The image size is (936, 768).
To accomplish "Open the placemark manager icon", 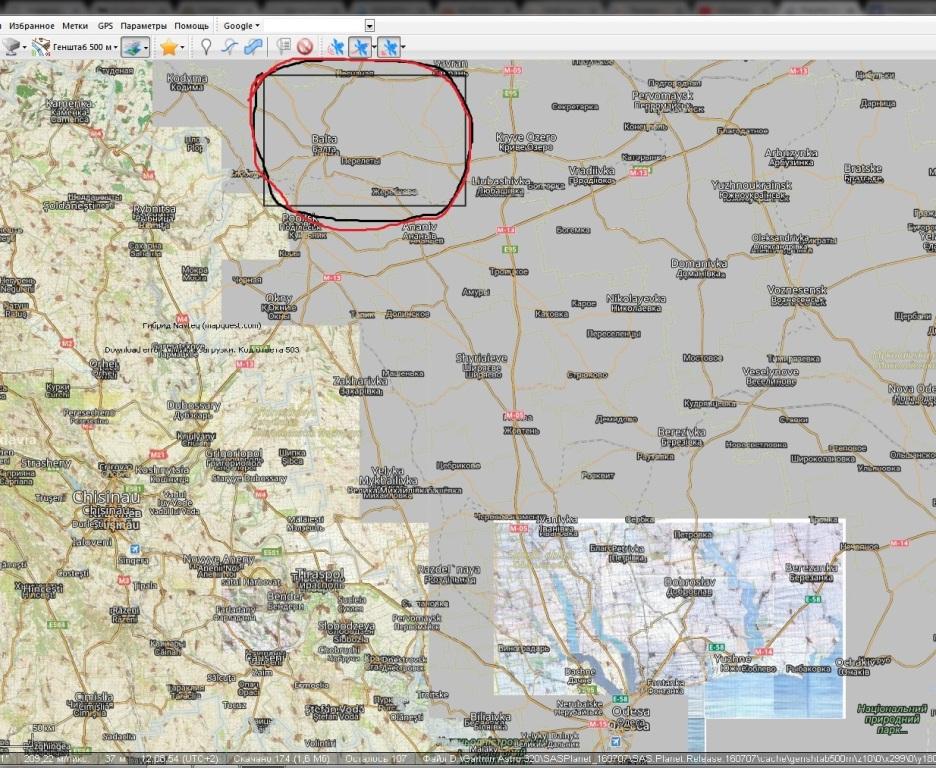I will pos(284,46).
